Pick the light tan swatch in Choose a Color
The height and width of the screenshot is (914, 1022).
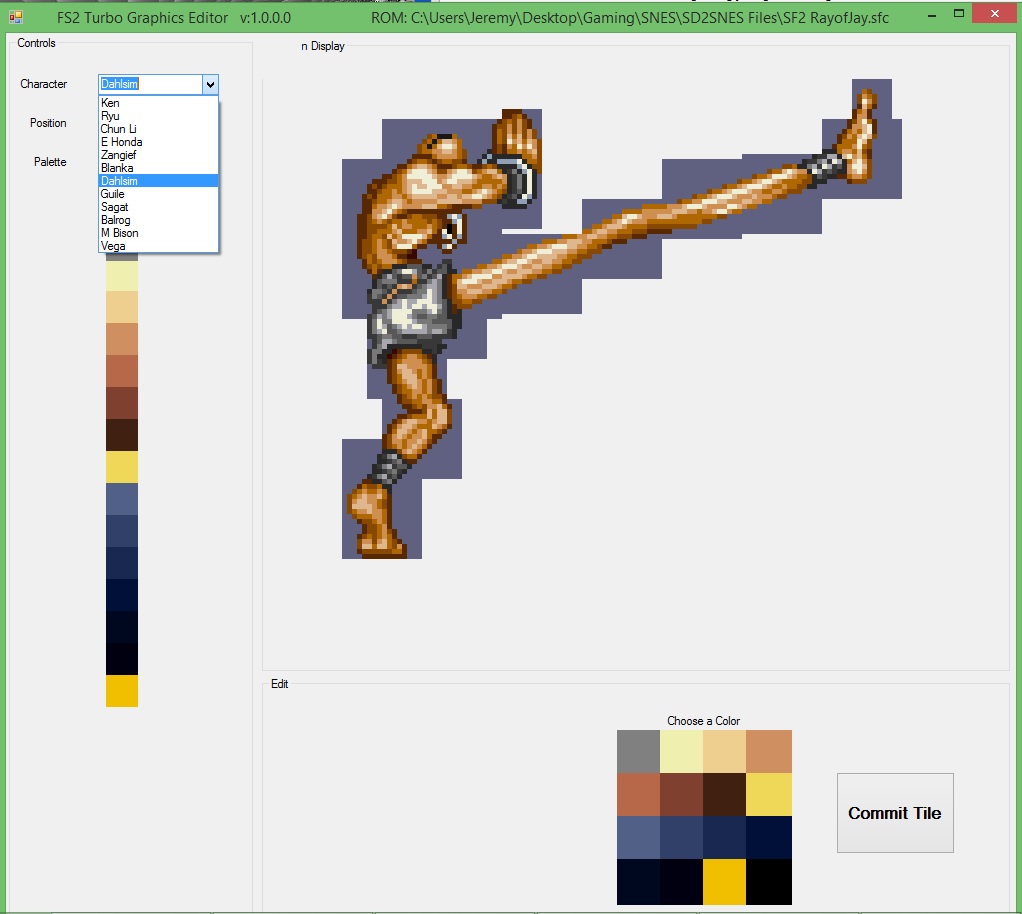coord(724,752)
